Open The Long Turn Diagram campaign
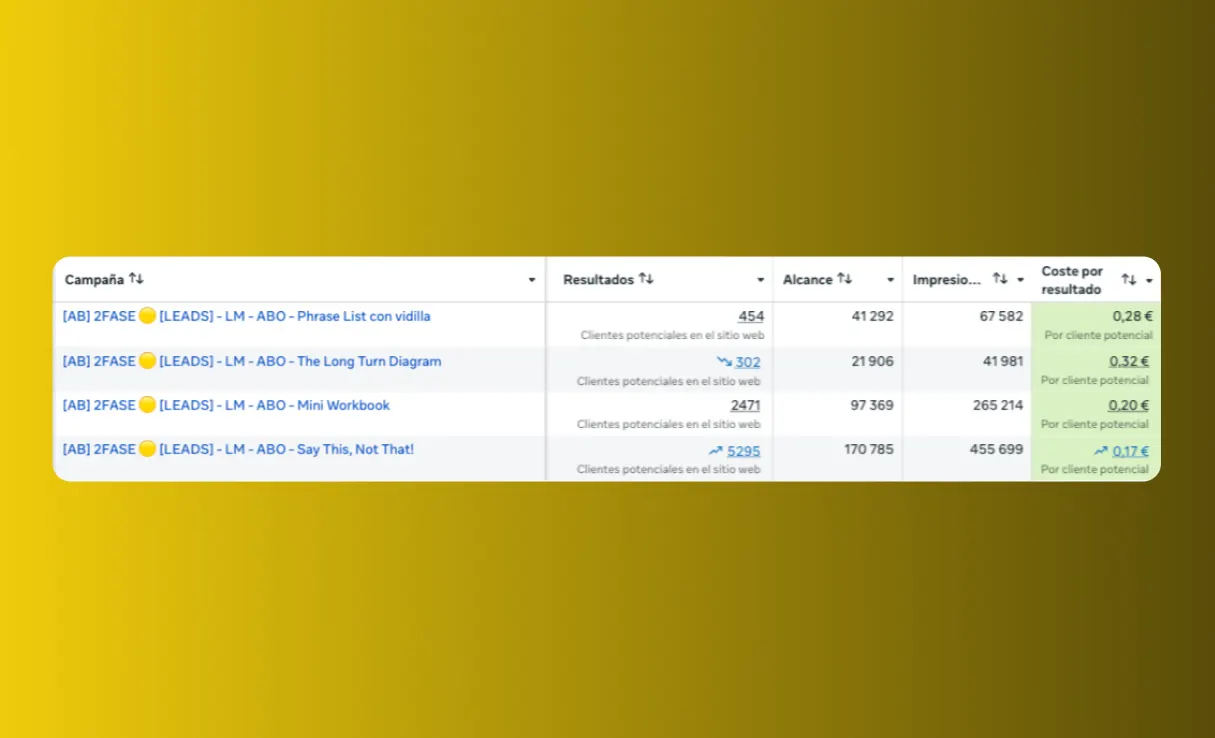 (252, 361)
